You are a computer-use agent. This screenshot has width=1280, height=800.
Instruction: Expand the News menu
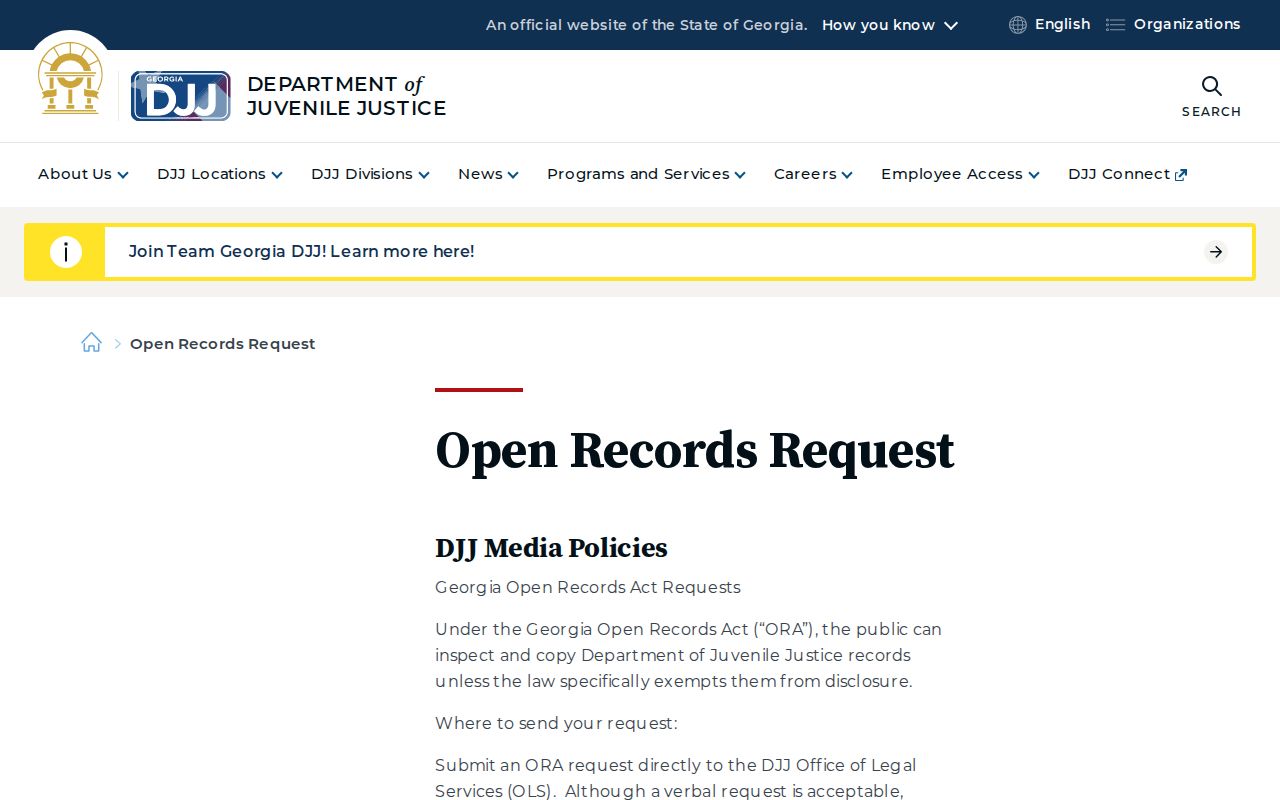488,174
